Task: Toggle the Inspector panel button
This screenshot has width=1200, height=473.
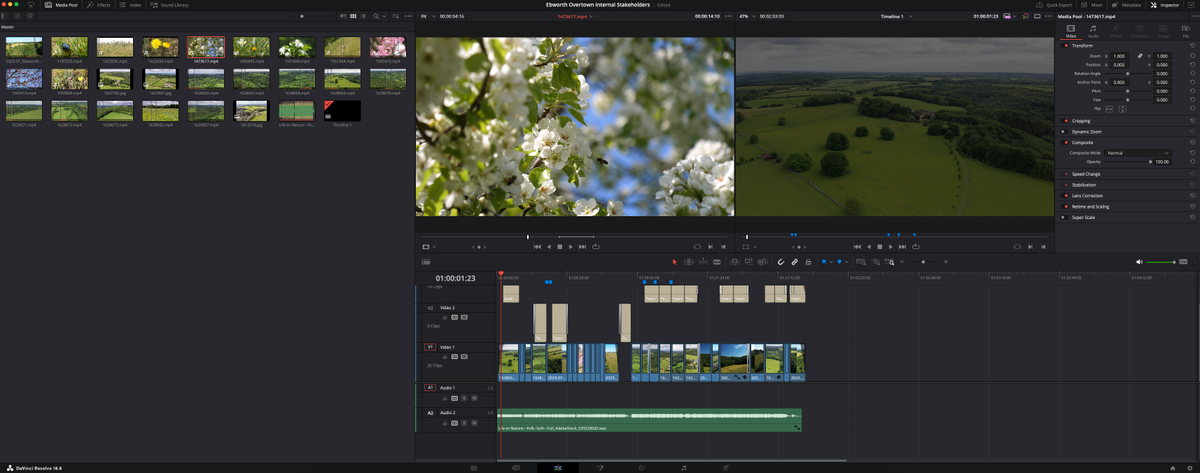Action: coord(1165,5)
